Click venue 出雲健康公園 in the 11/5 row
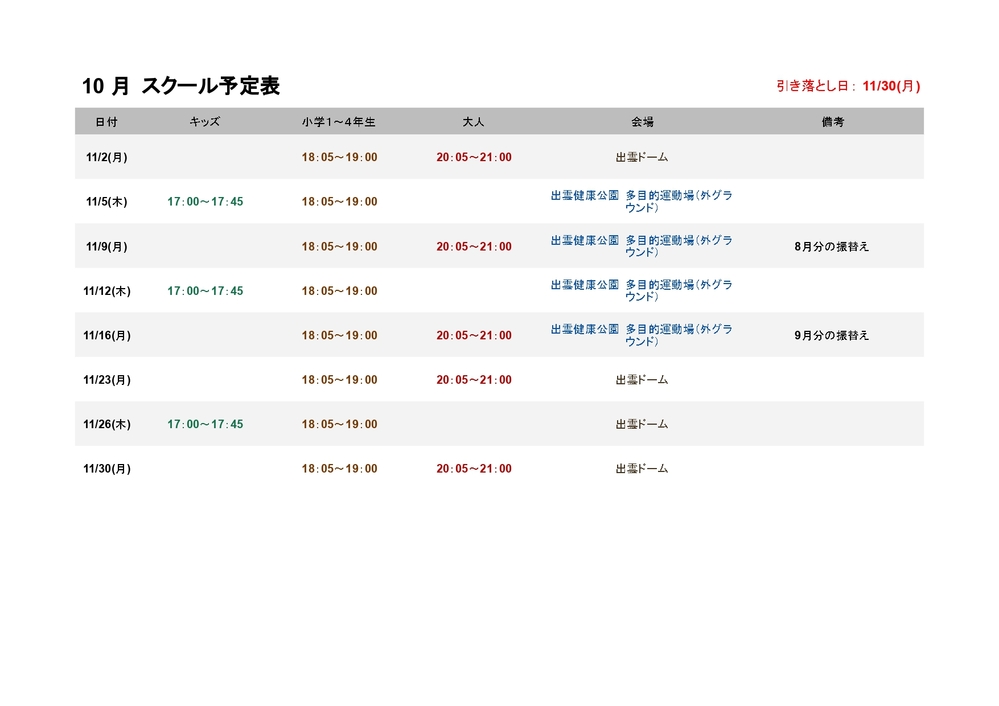 click(642, 202)
